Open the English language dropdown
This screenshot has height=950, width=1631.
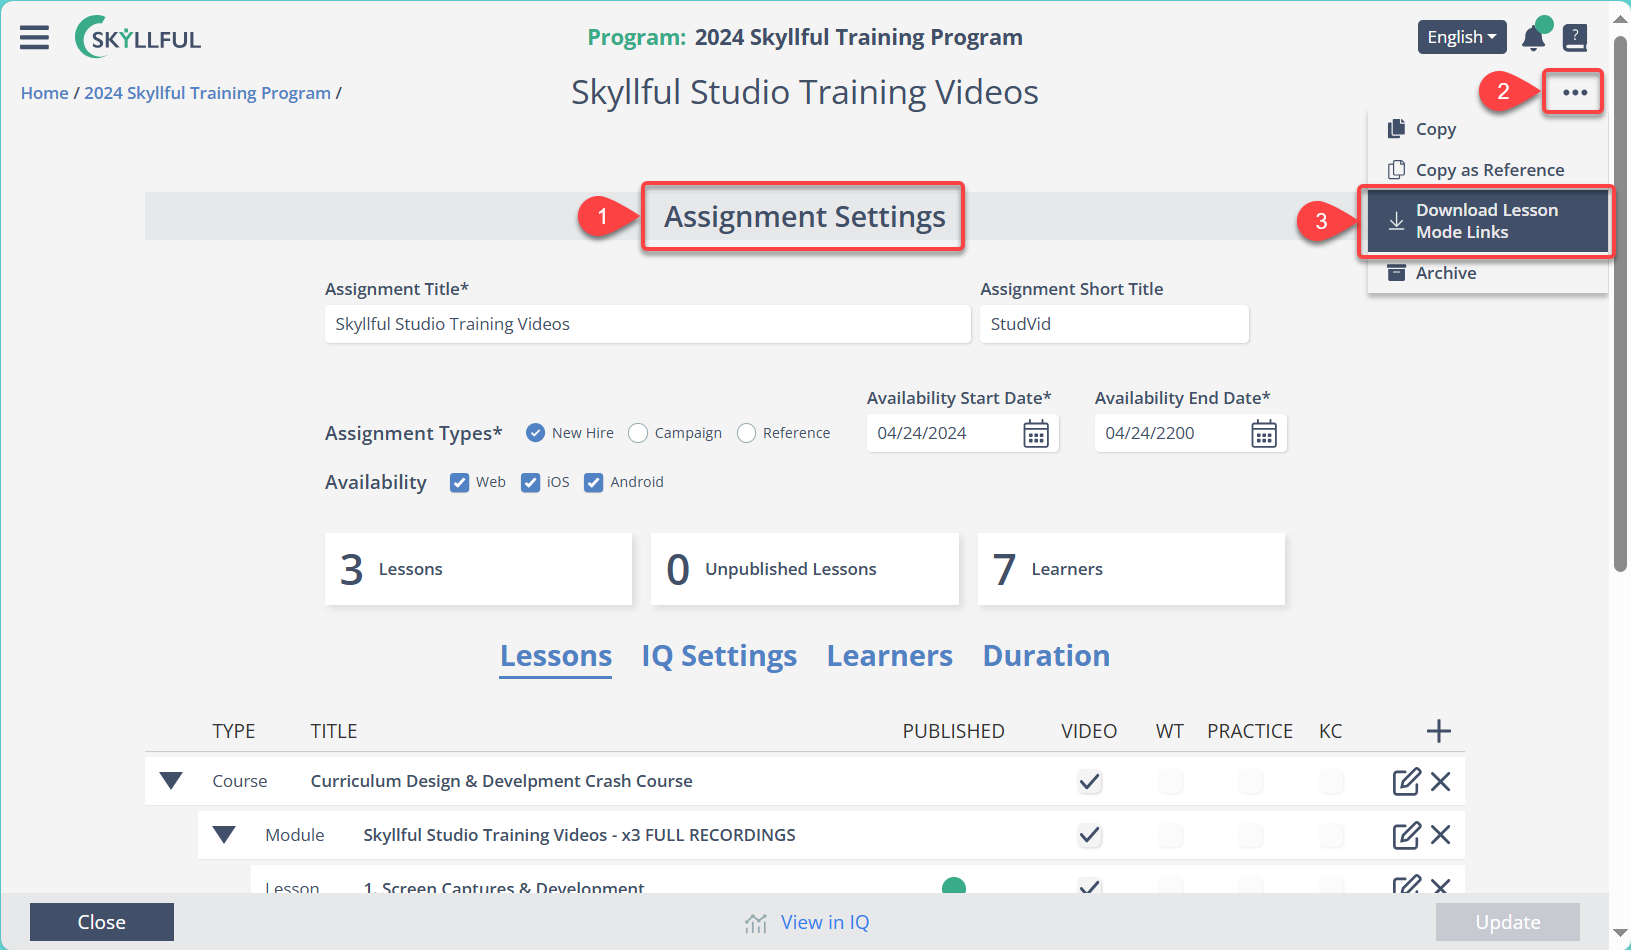point(1462,37)
